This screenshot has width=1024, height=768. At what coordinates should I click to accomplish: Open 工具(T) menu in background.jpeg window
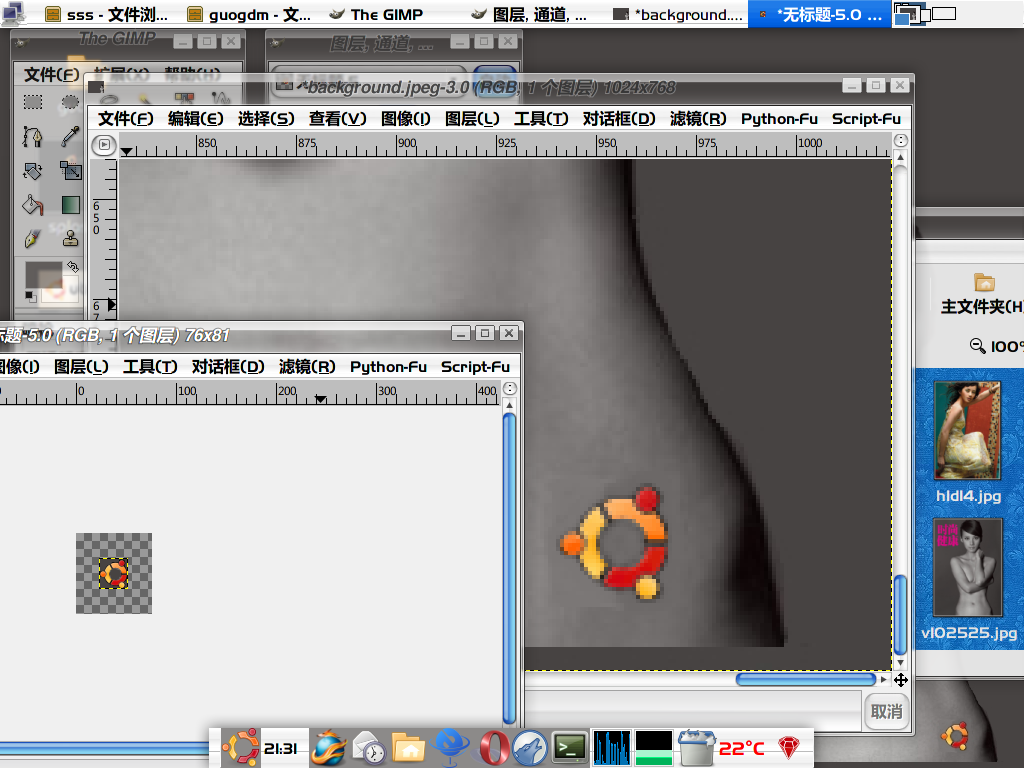coord(541,119)
